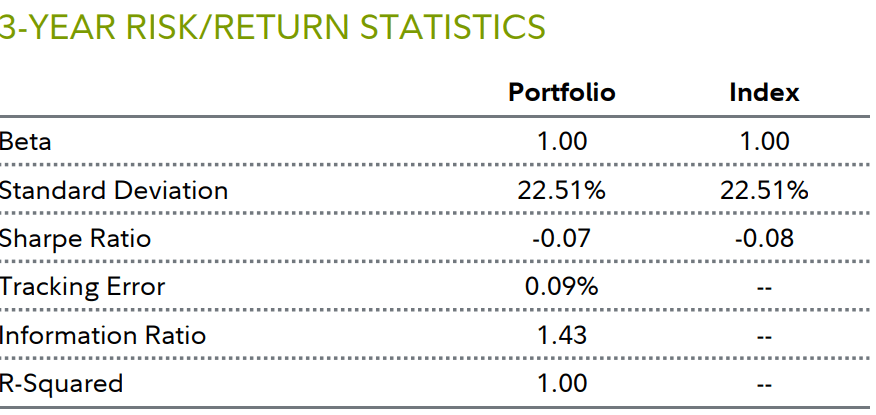Select the Portfolio column header
Screen dimensions: 876x415
click(562, 93)
